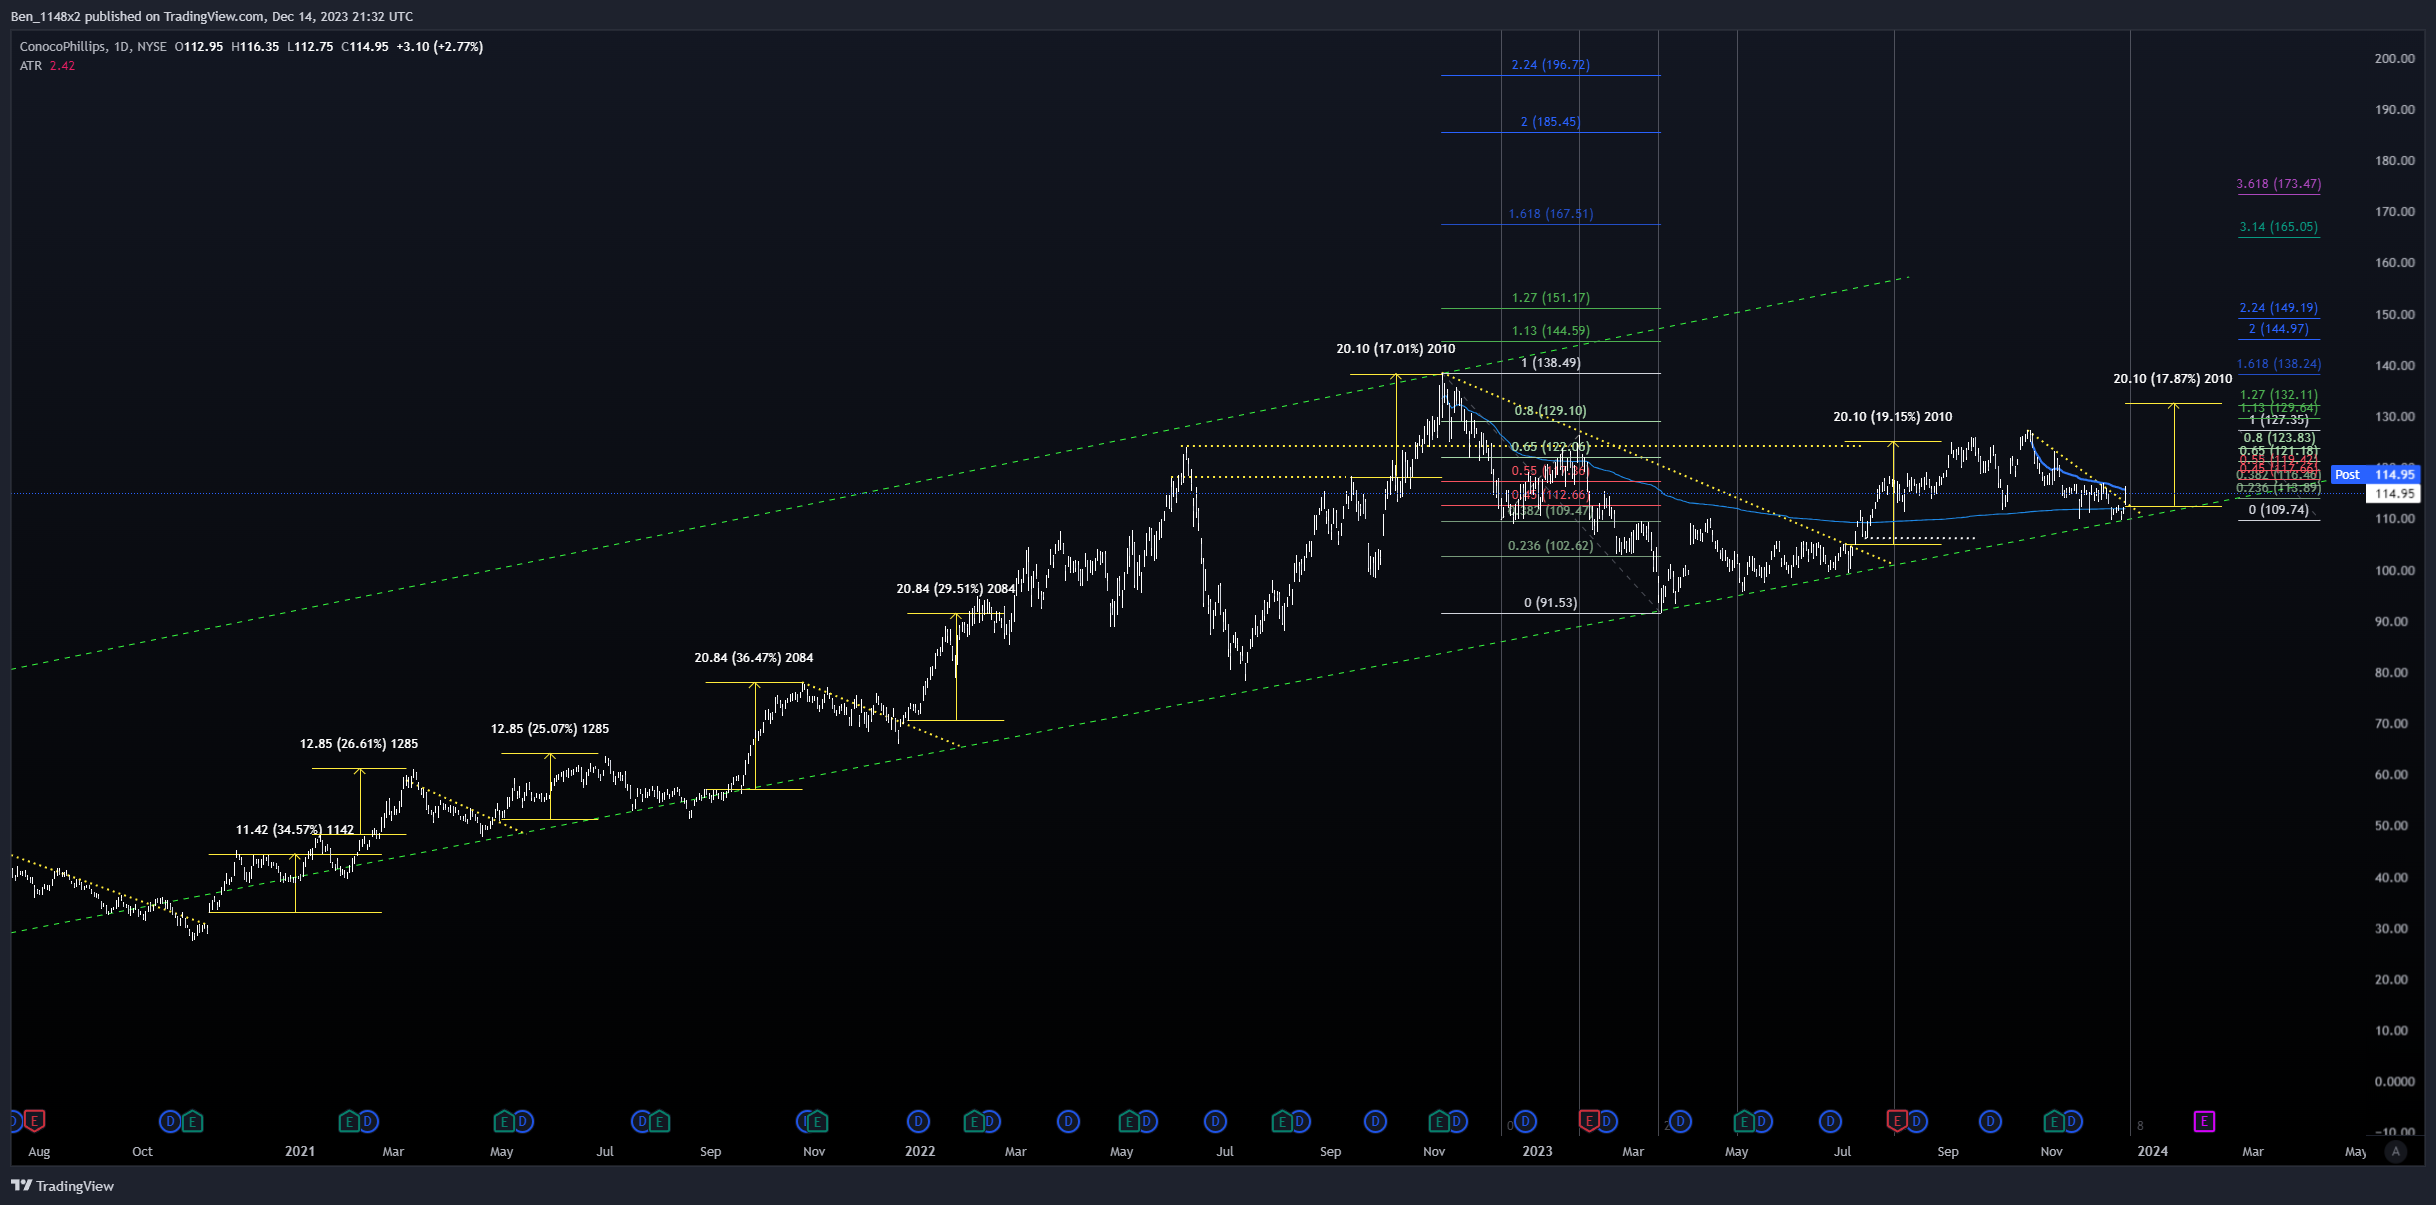Viewport: 2436px width, 1205px height.
Task: Open the red earnings marker in August 2023
Action: click(1897, 1121)
